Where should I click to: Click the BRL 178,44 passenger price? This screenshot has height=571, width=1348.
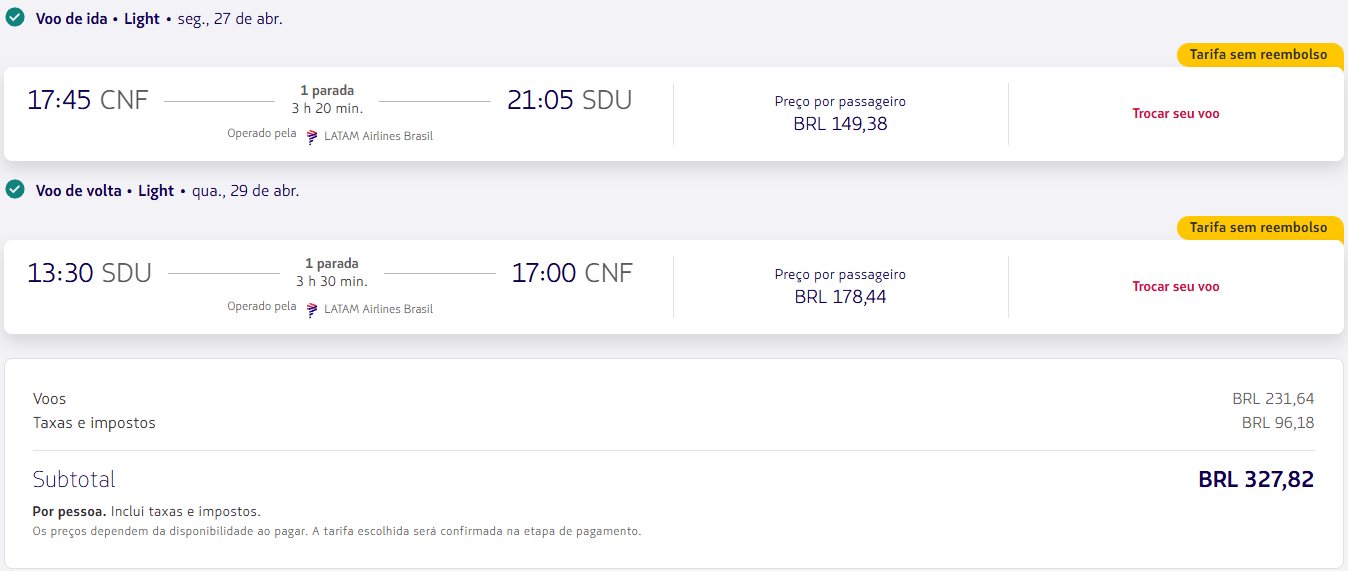point(840,297)
